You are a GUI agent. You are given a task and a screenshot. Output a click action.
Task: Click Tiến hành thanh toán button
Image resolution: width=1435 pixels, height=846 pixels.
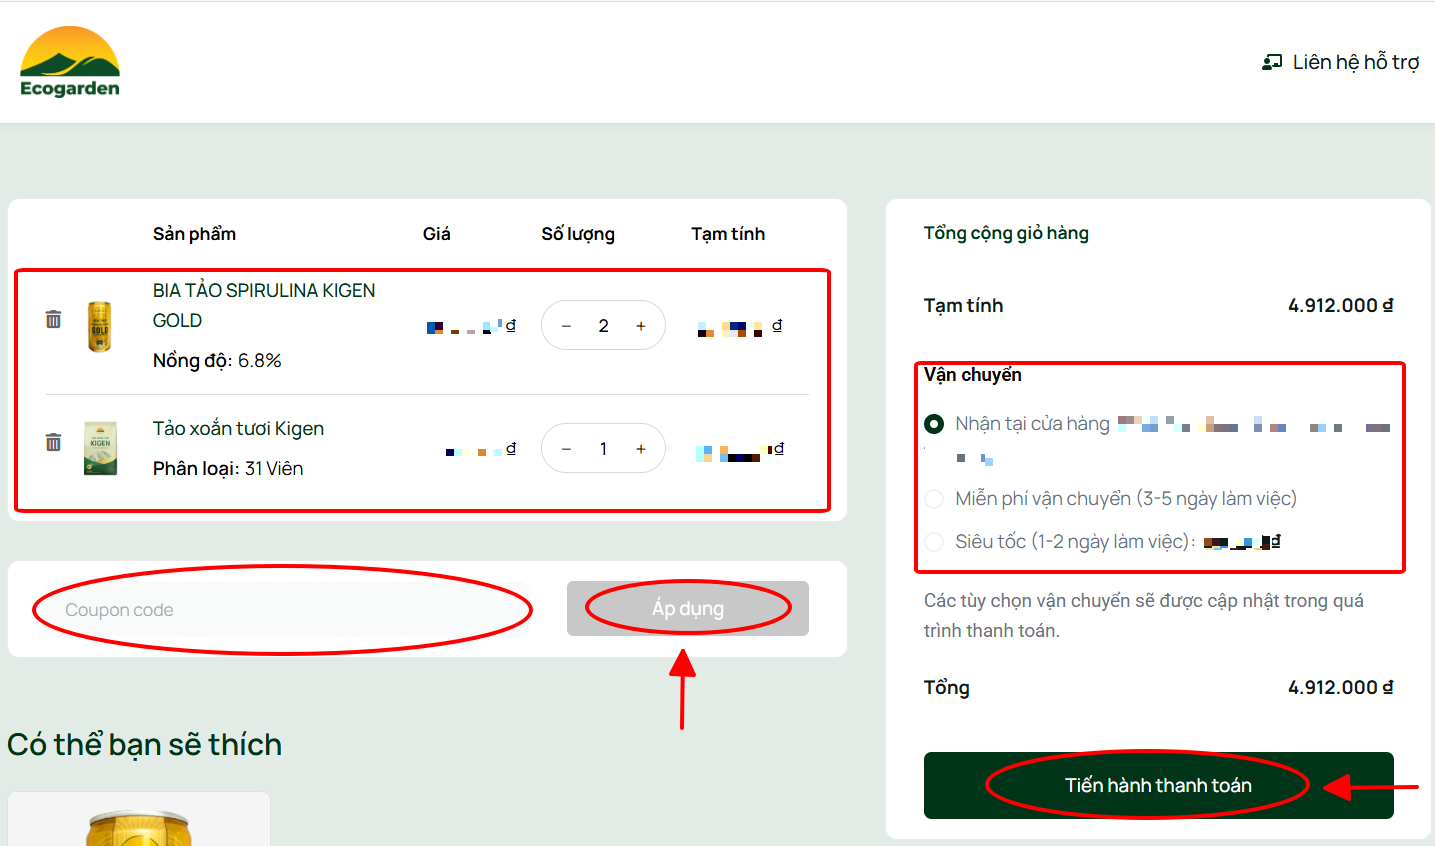pyautogui.click(x=1158, y=785)
